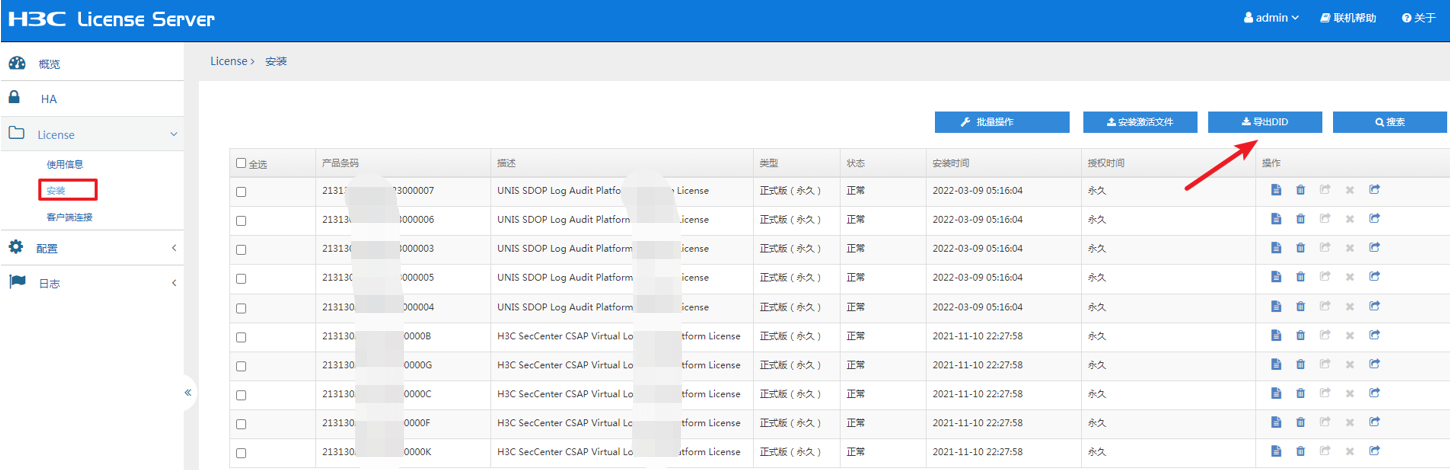
Task: Click the 导出DID button
Action: click(x=1265, y=122)
